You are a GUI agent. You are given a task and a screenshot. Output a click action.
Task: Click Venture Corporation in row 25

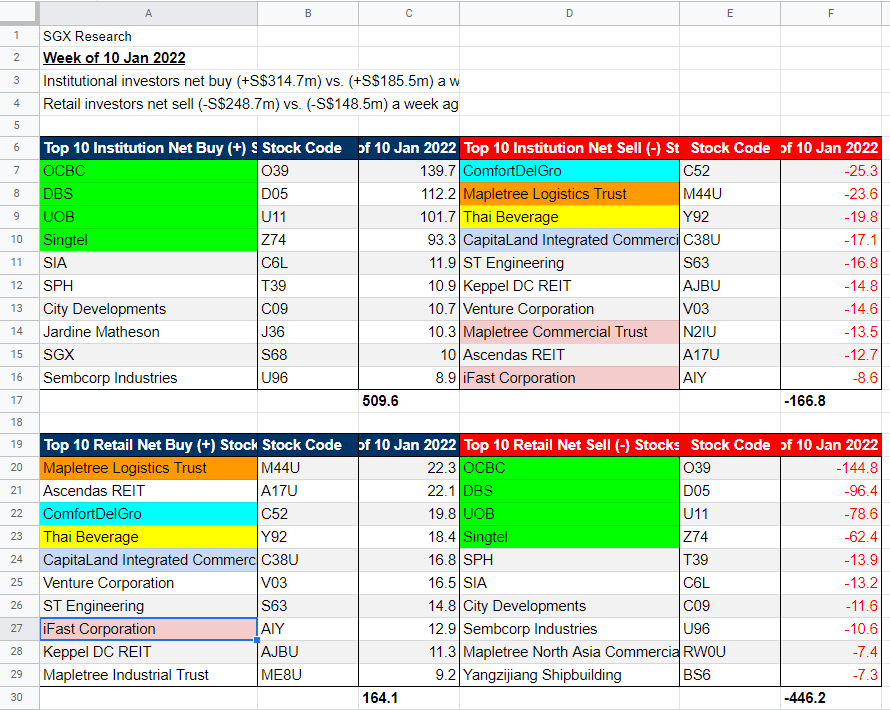pos(149,583)
